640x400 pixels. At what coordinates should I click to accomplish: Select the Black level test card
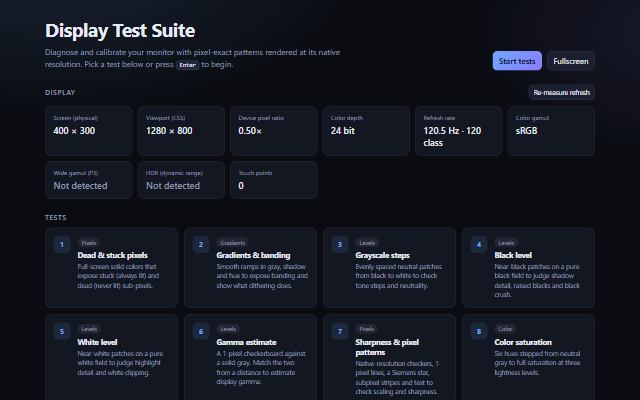528,267
